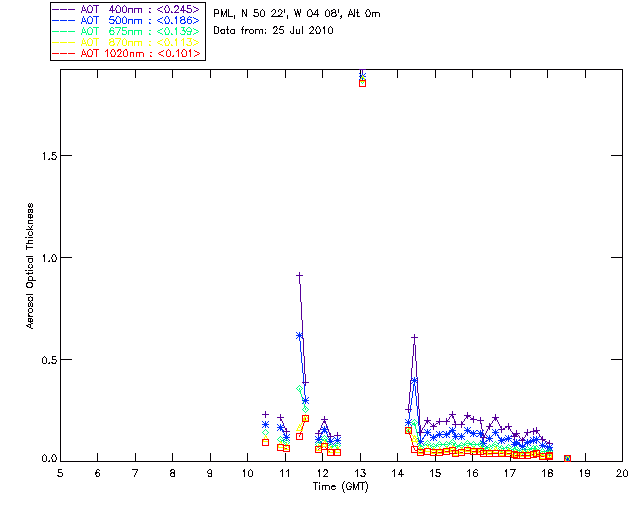Select the 'AOT 1020nm : <0.101>' legend entry
The width and height of the screenshot is (640, 512).
coord(126,53)
